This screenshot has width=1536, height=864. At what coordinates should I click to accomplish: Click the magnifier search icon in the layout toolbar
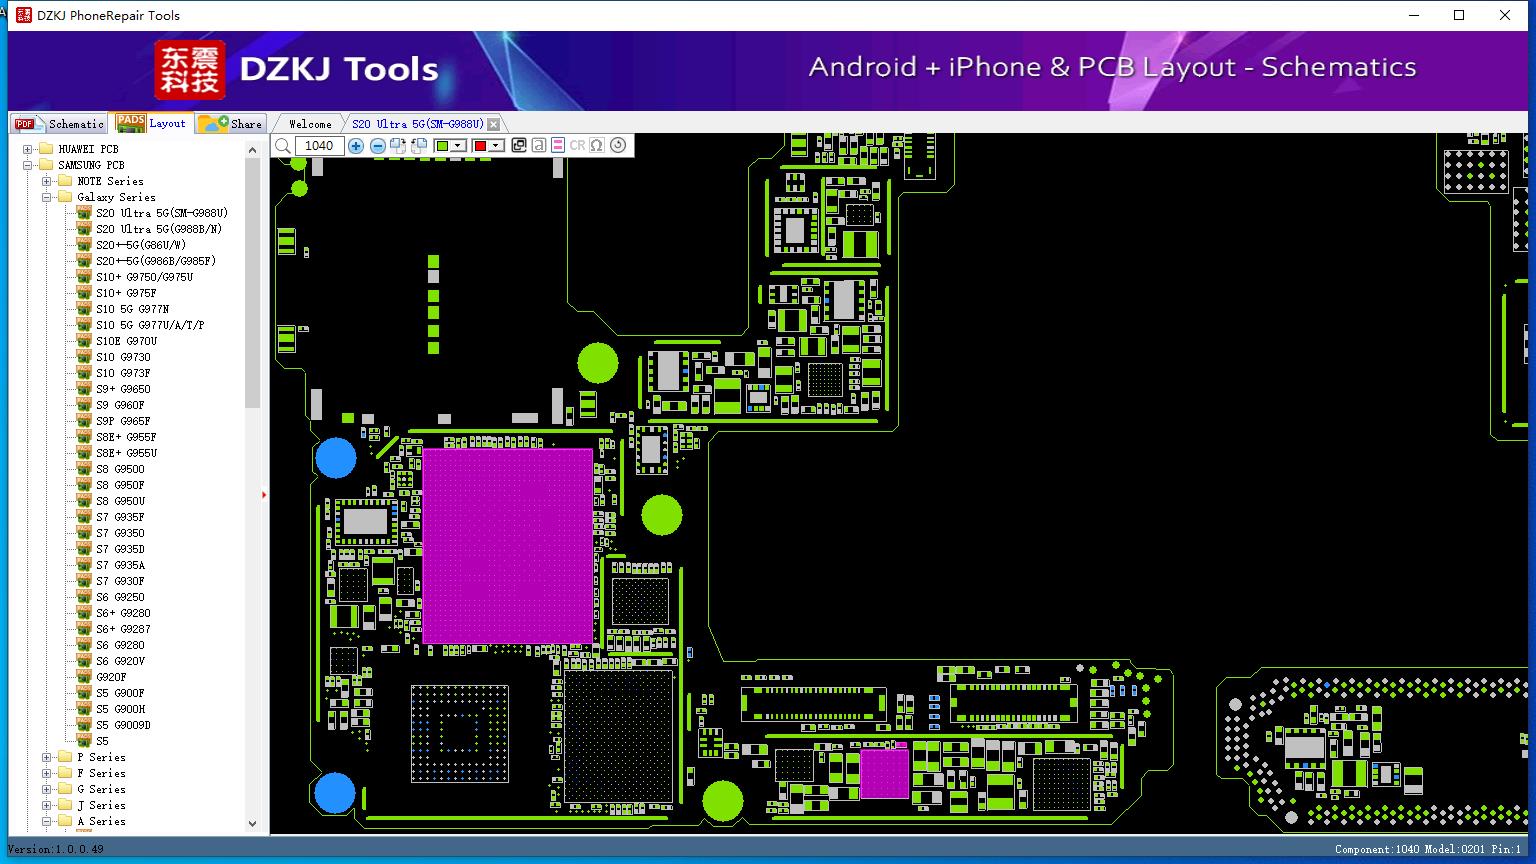click(x=283, y=146)
